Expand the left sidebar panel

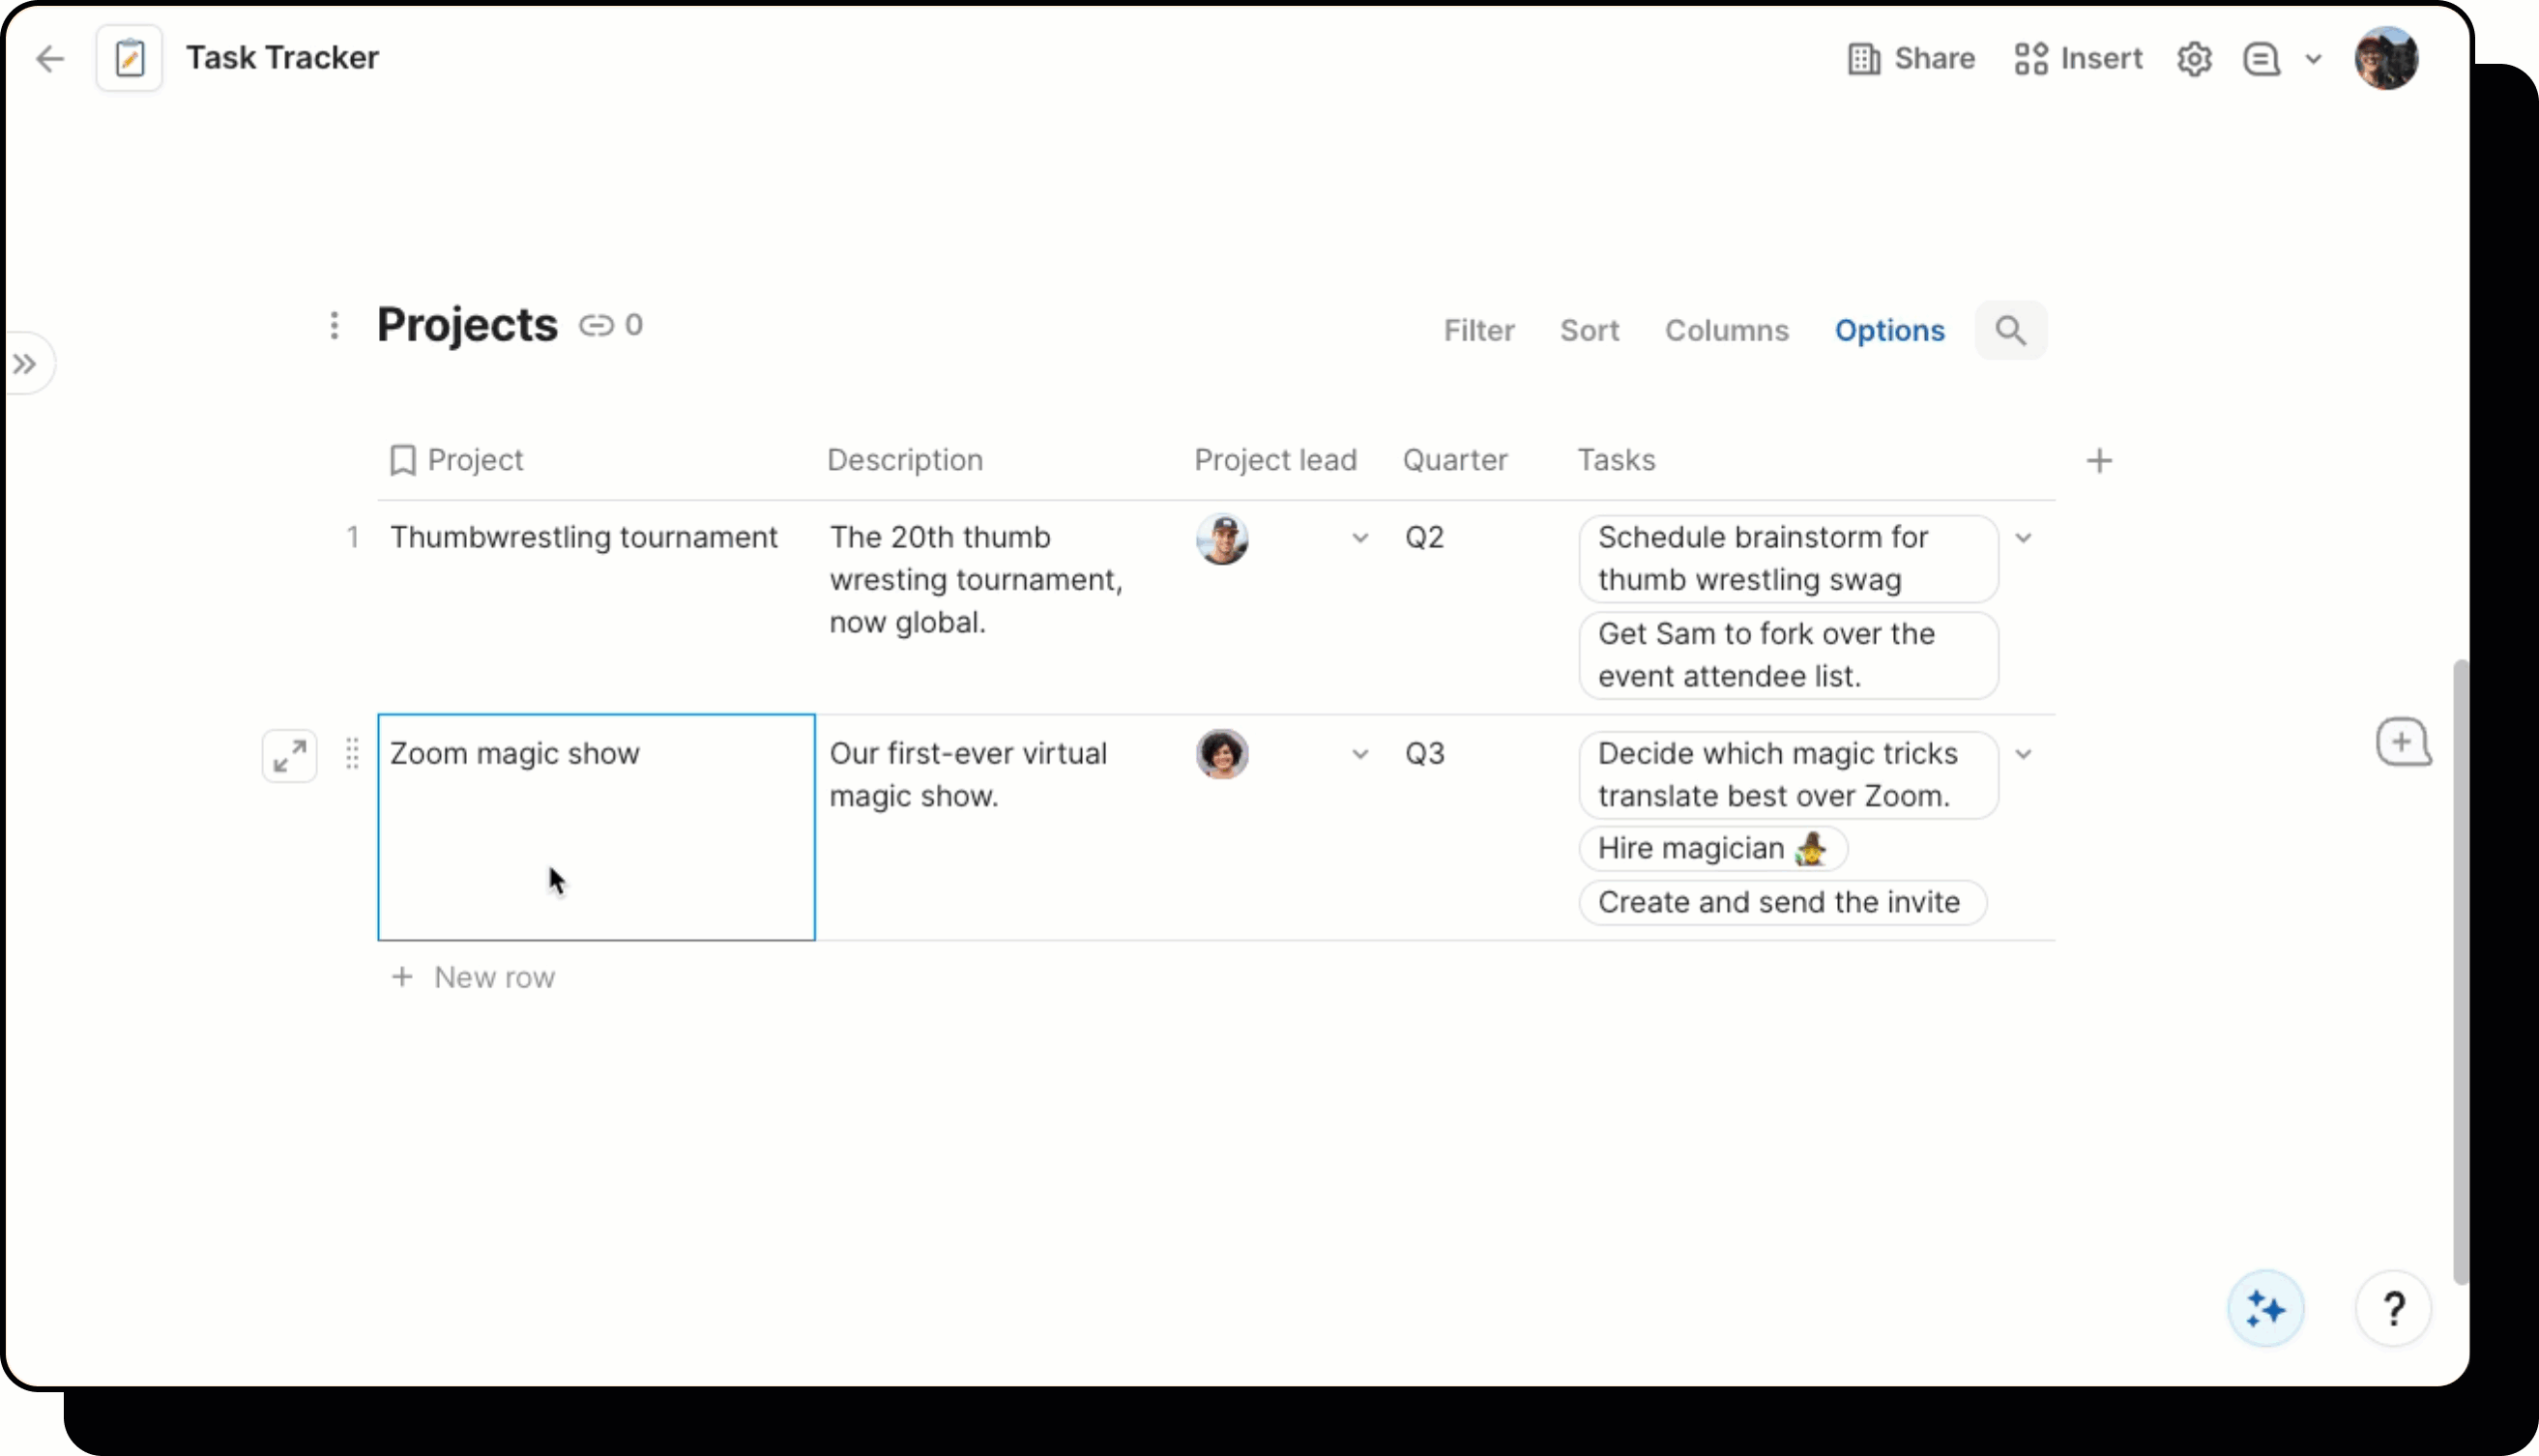click(26, 364)
